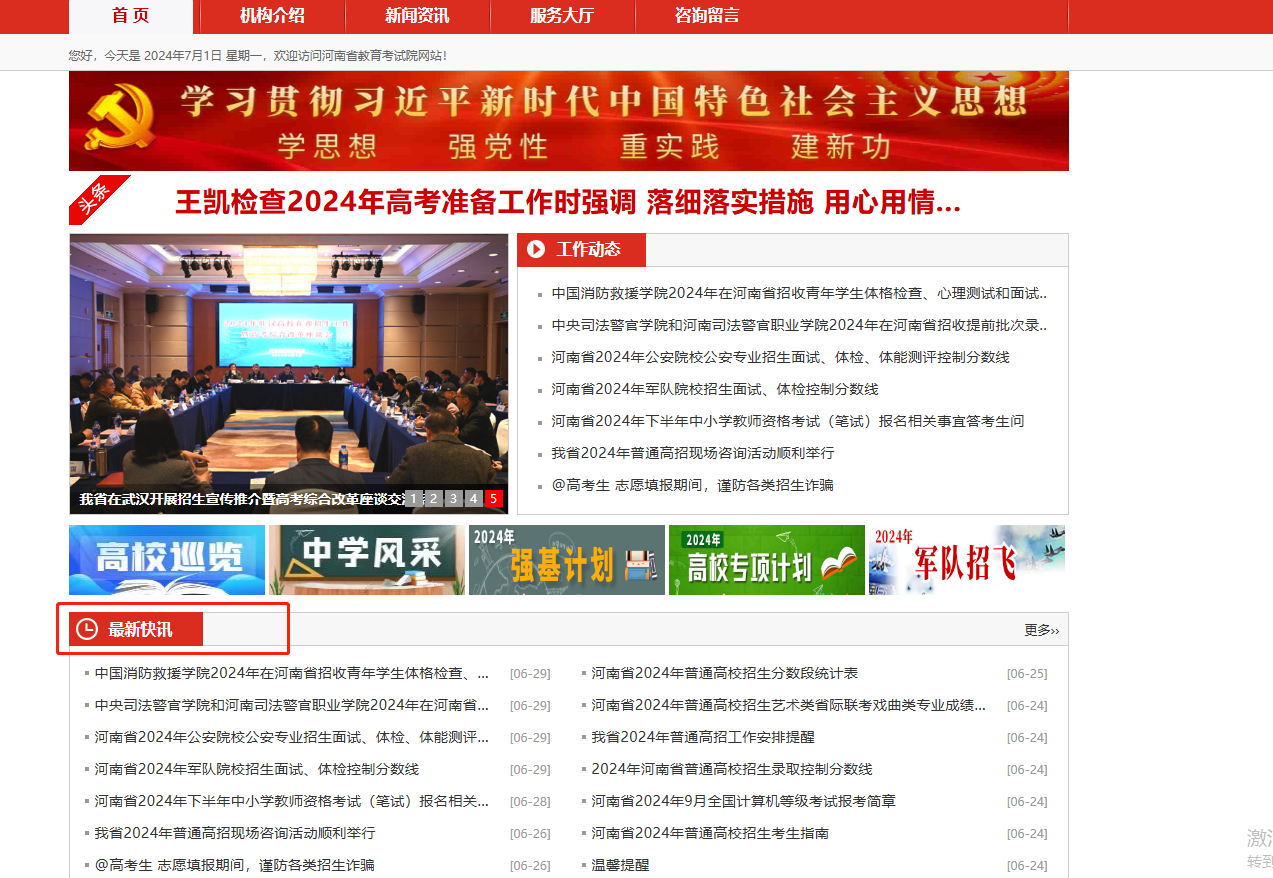Click the clock icon beside 最新快讯

point(87,629)
